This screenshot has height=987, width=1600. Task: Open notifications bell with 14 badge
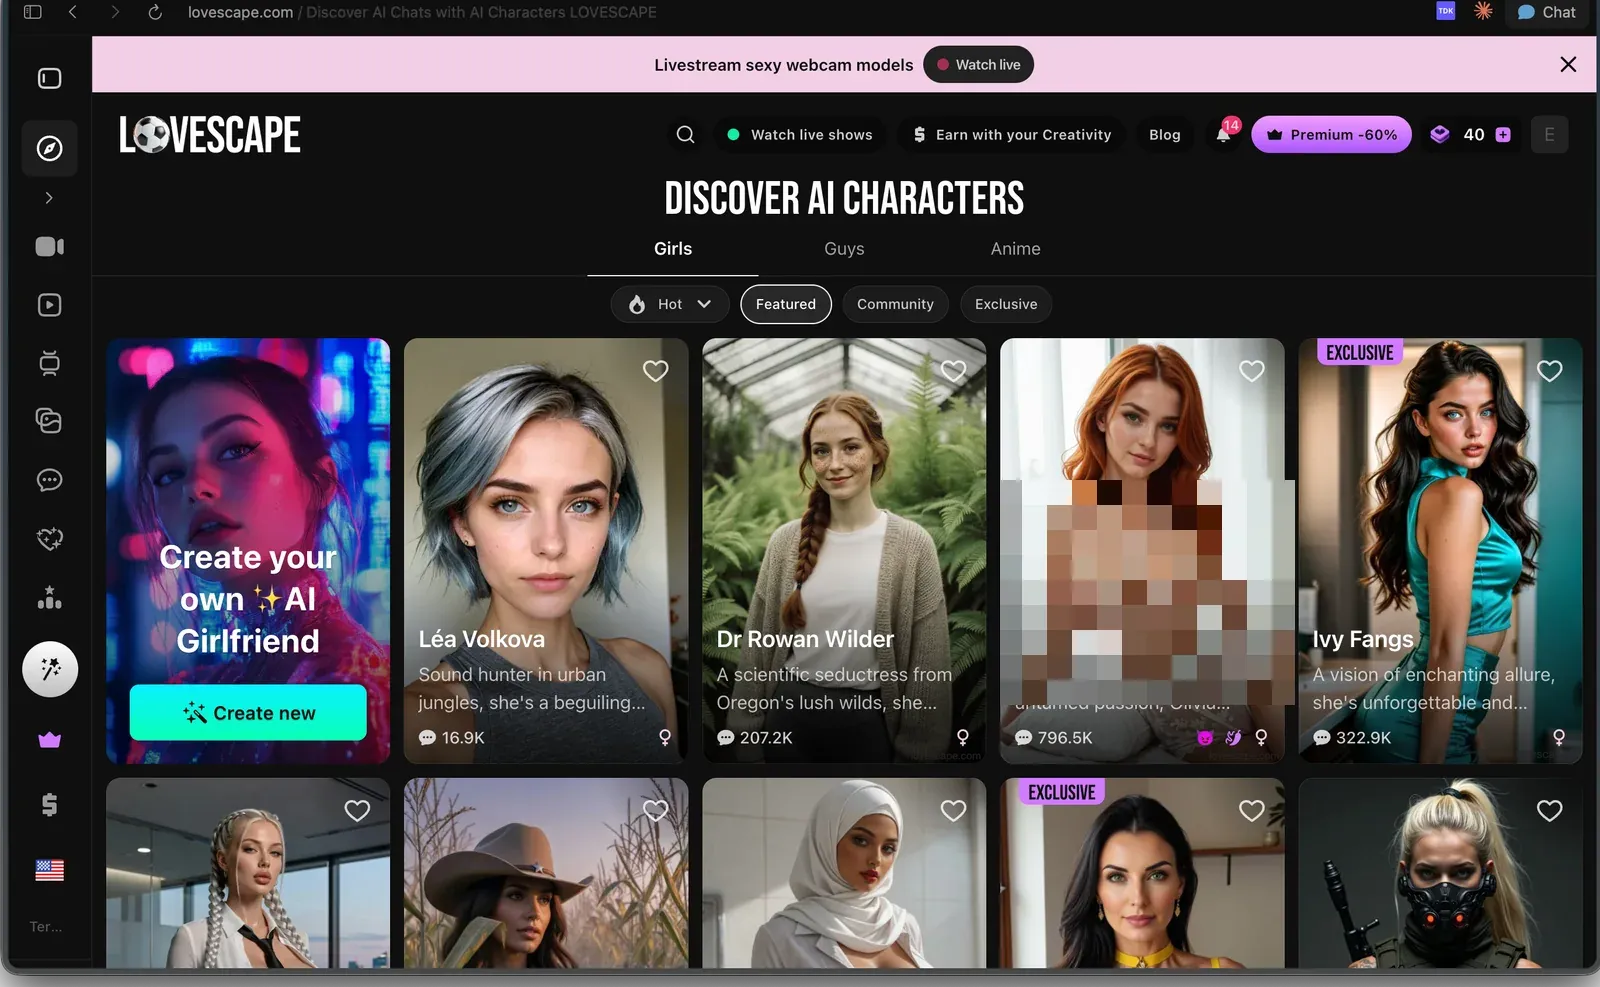point(1224,134)
